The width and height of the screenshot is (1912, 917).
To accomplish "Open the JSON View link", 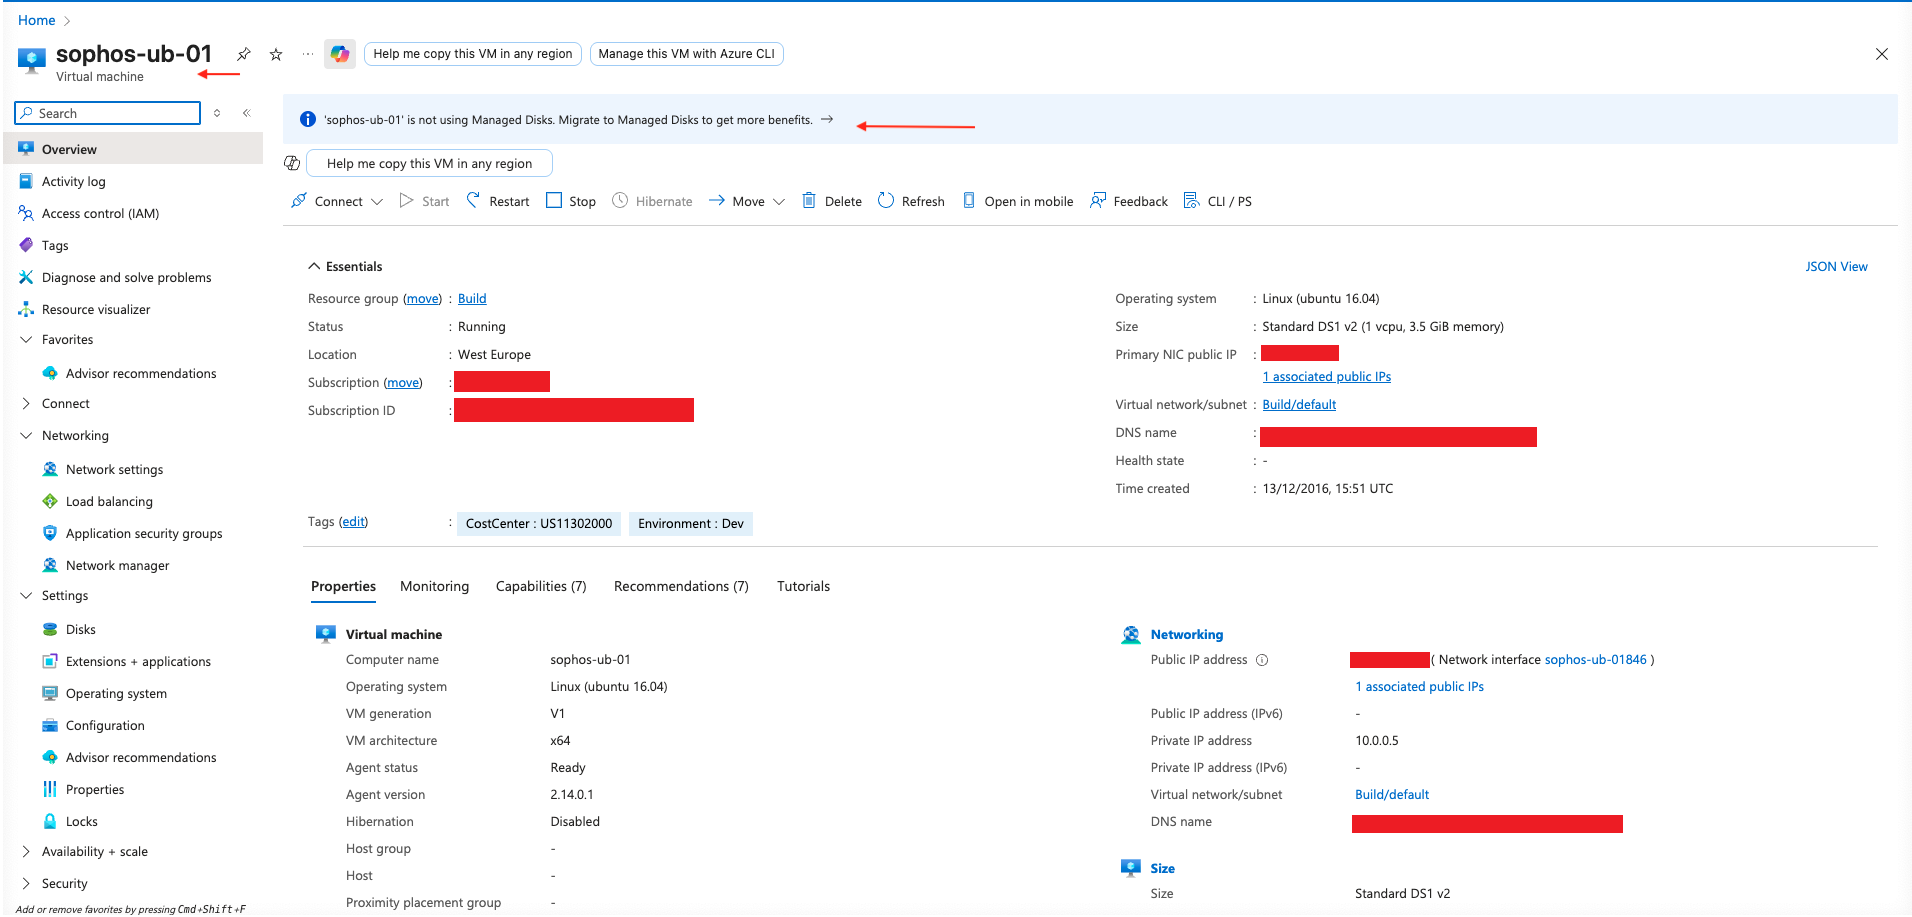I will coord(1836,267).
